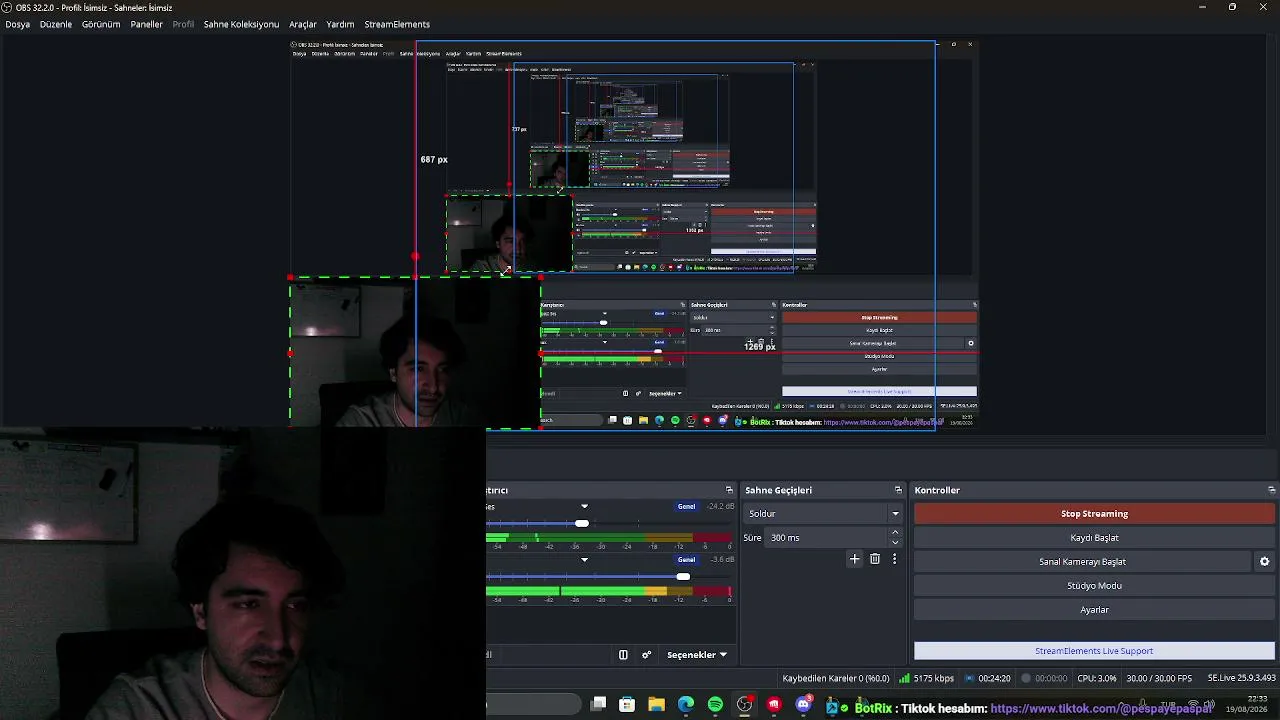This screenshot has height=720, width=1280.
Task: Edit the 300 ms duration field
Action: 827,538
